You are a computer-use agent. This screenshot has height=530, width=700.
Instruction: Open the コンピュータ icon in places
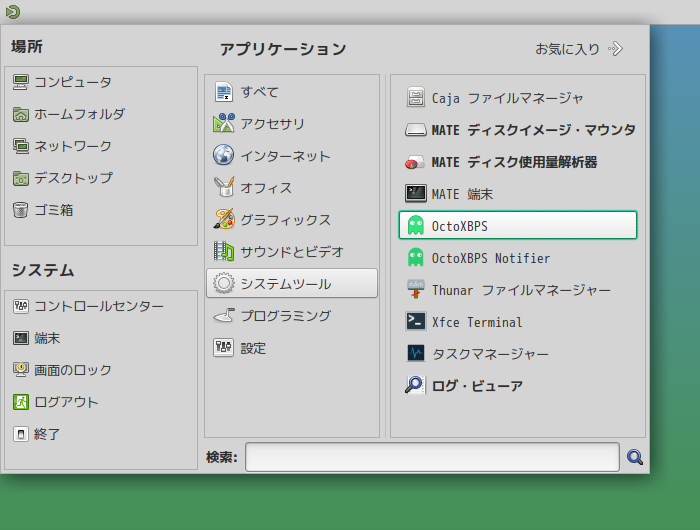pyautogui.click(x=21, y=82)
